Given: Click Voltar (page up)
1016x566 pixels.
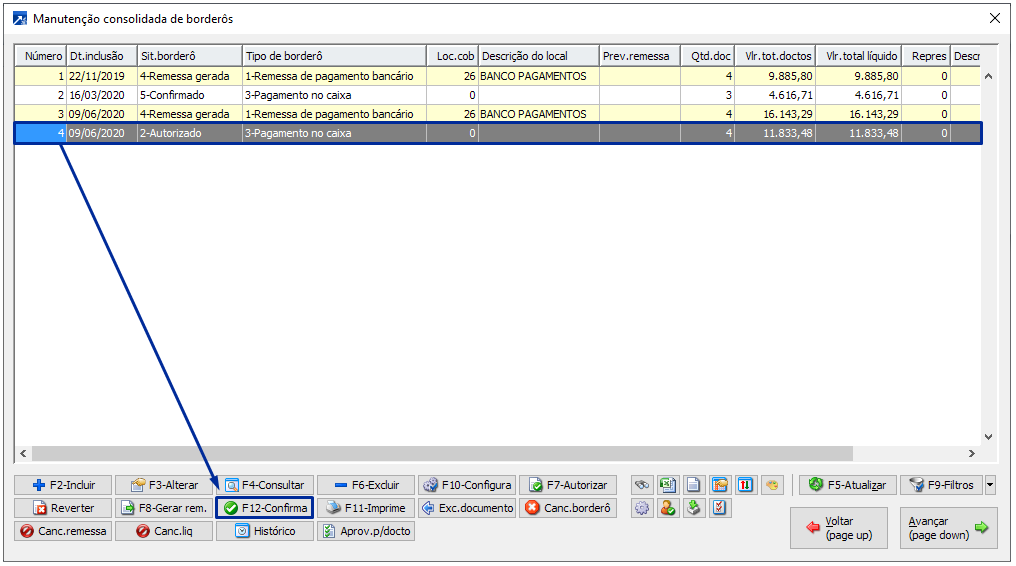Looking at the screenshot, I should 839,528.
